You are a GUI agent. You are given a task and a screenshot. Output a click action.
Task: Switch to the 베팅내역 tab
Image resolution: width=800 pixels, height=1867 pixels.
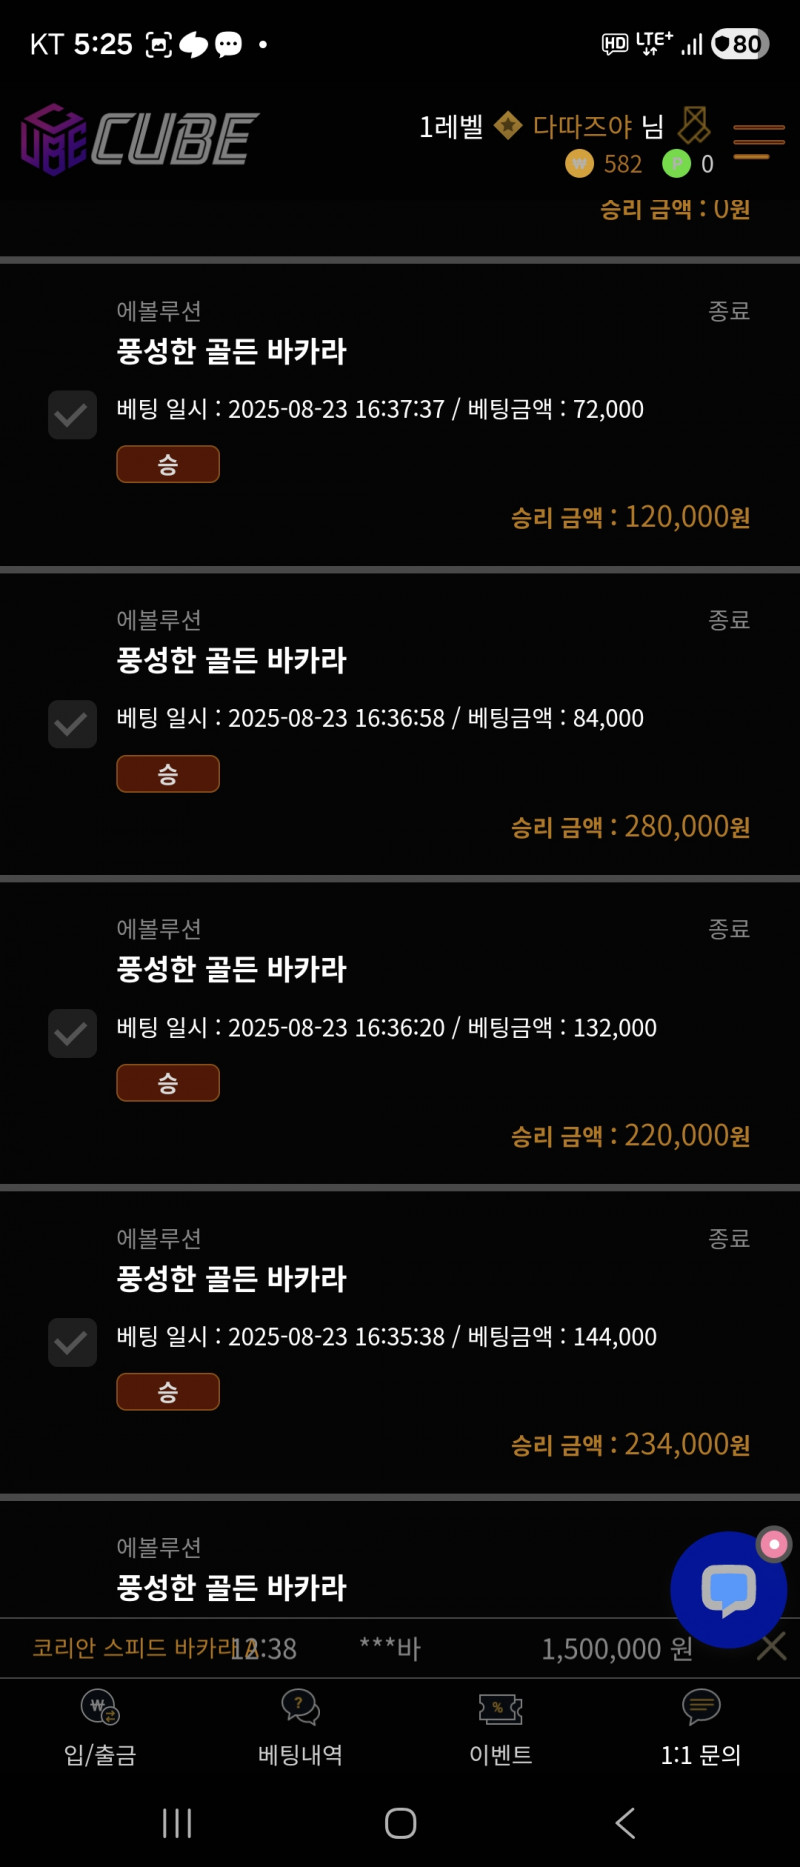[300, 1724]
